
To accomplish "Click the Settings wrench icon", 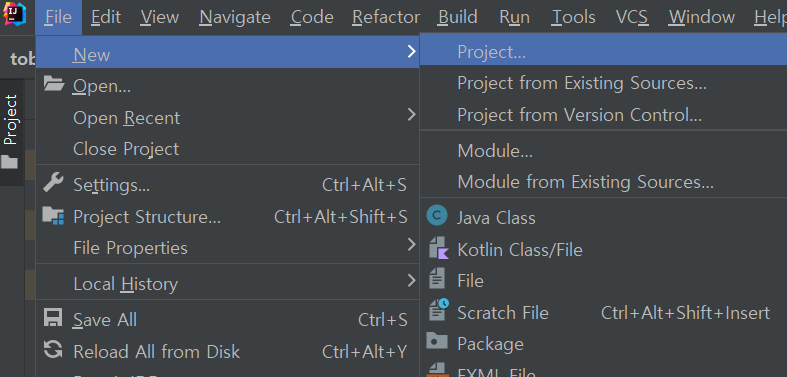I will [53, 183].
